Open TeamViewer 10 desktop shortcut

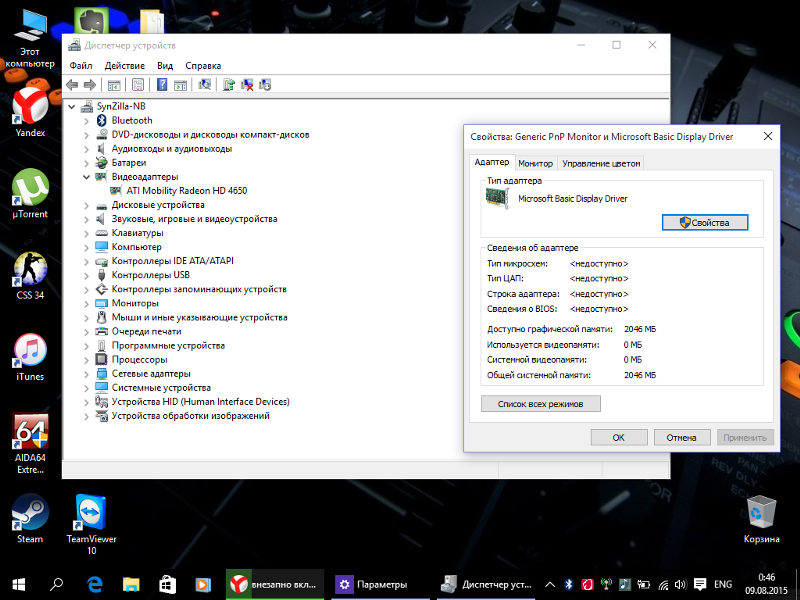click(x=91, y=524)
